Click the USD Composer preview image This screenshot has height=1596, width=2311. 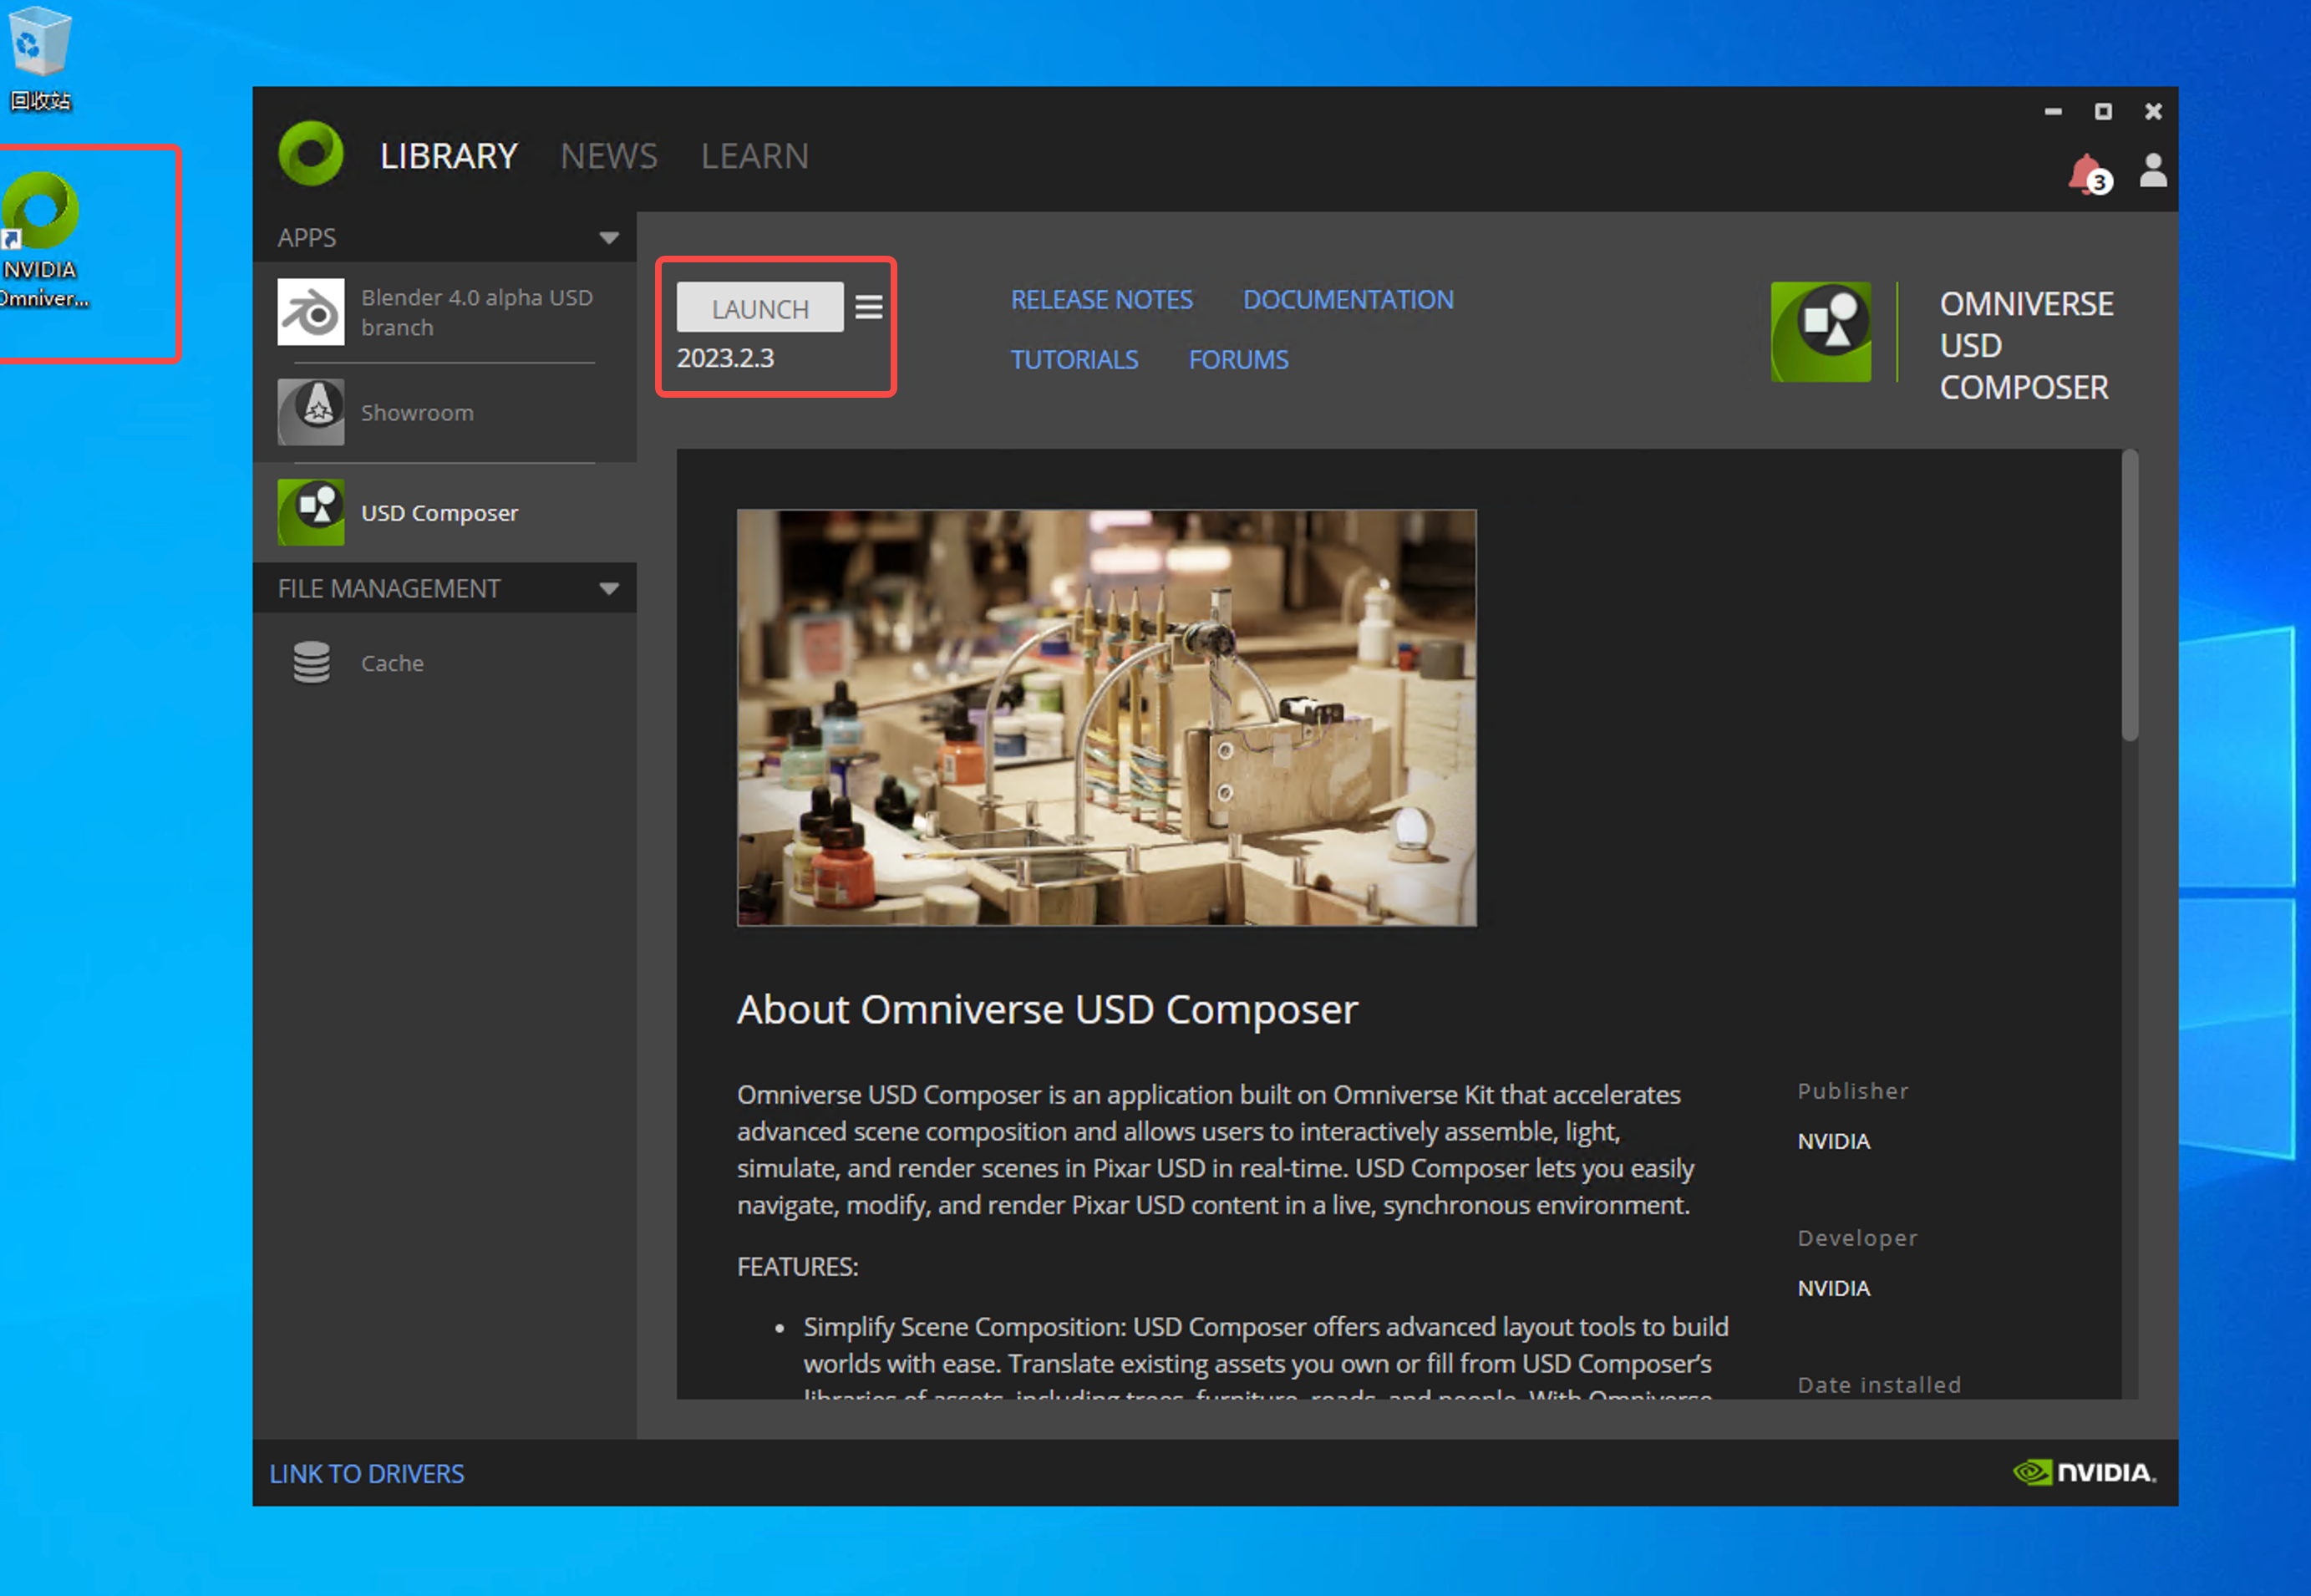1107,718
